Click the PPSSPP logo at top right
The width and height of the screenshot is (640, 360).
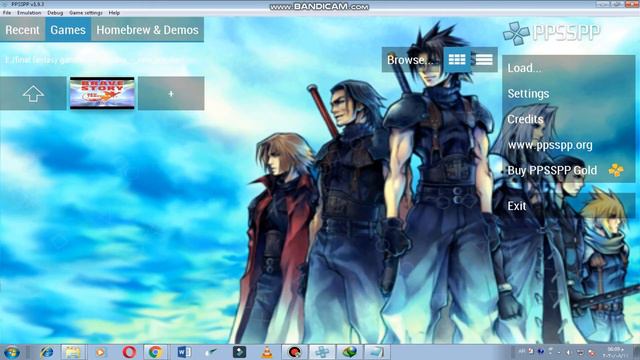(552, 33)
